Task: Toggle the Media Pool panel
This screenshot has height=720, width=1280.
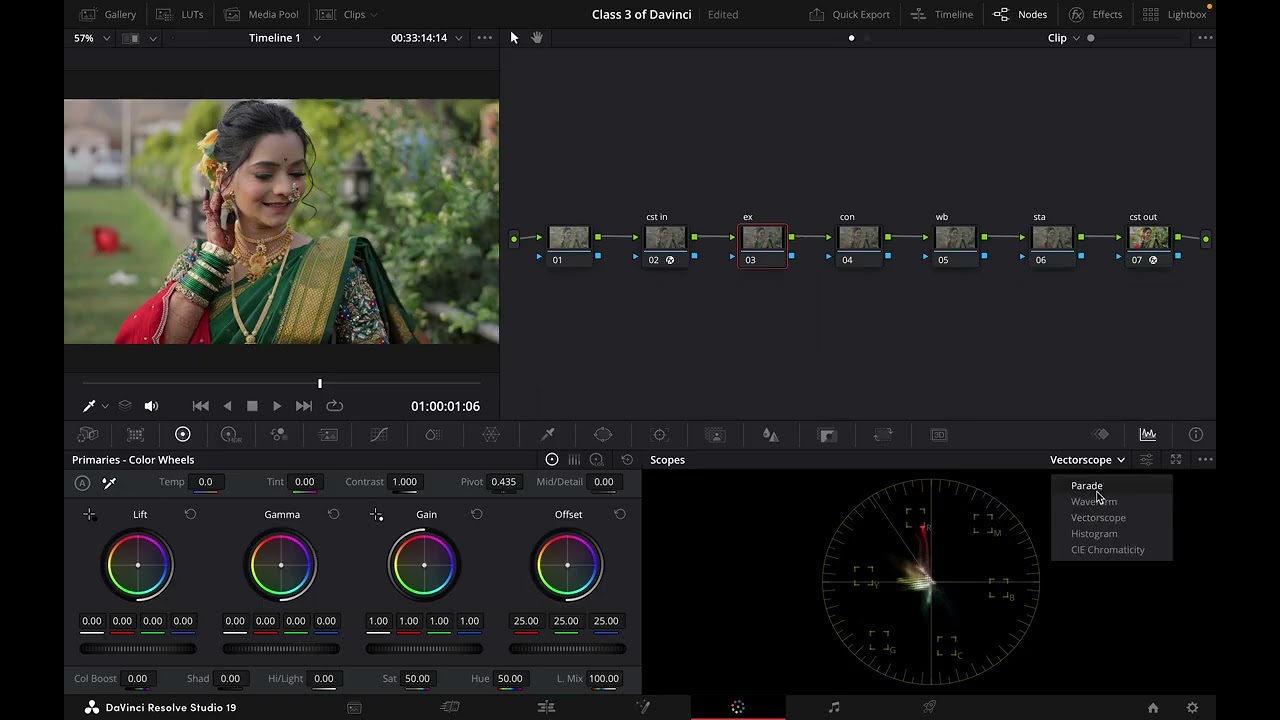Action: click(x=261, y=15)
